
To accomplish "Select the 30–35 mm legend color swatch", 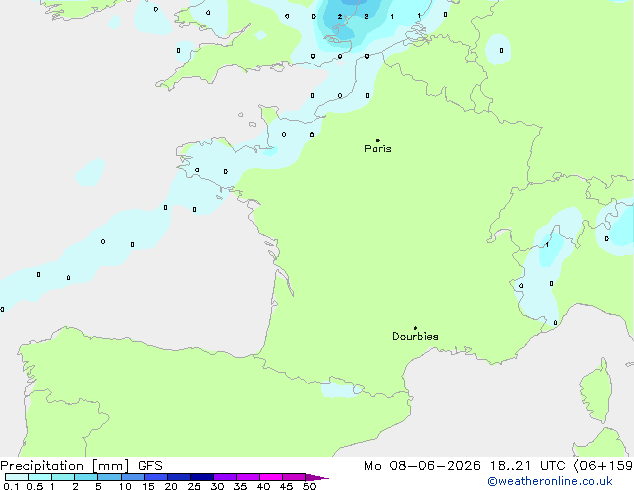I will click(x=225, y=477).
